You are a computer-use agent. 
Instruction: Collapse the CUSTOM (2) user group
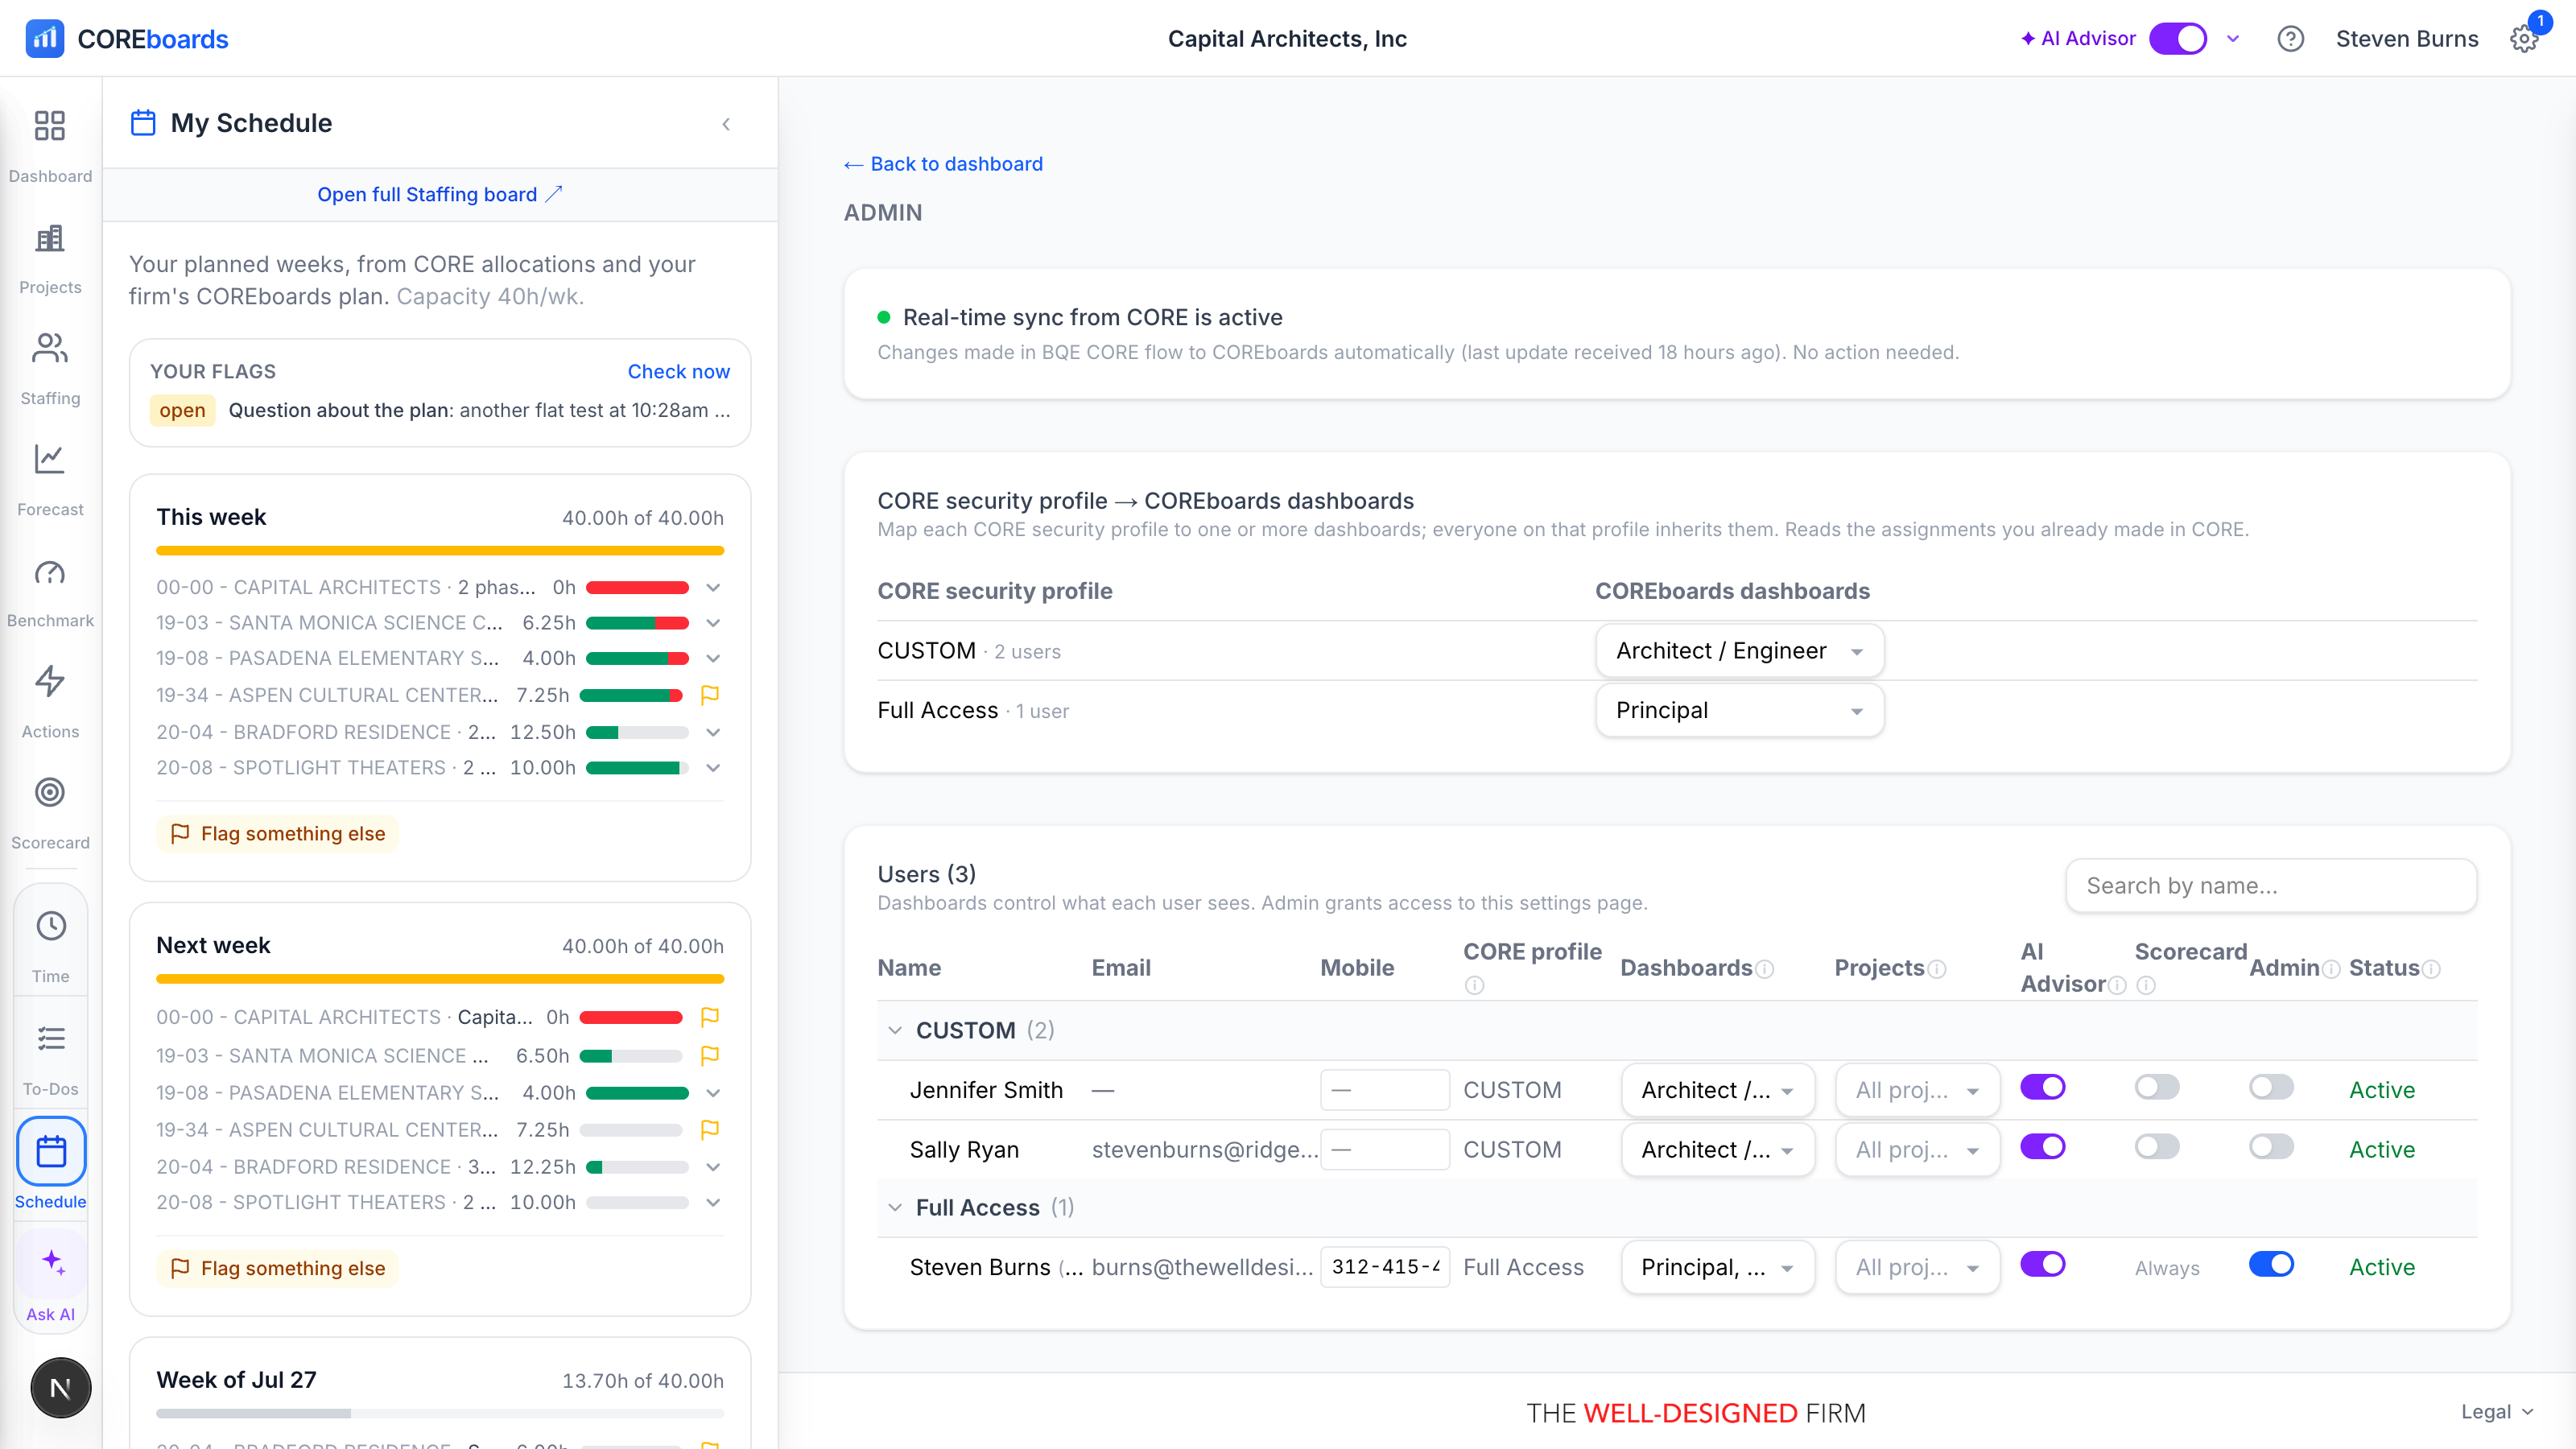tap(895, 1031)
